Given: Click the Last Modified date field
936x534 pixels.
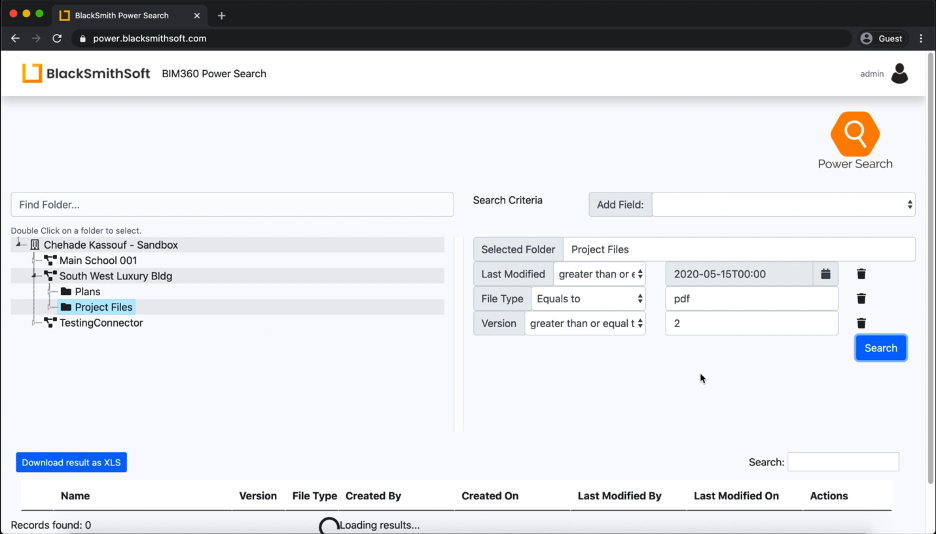Looking at the screenshot, I should coord(739,274).
